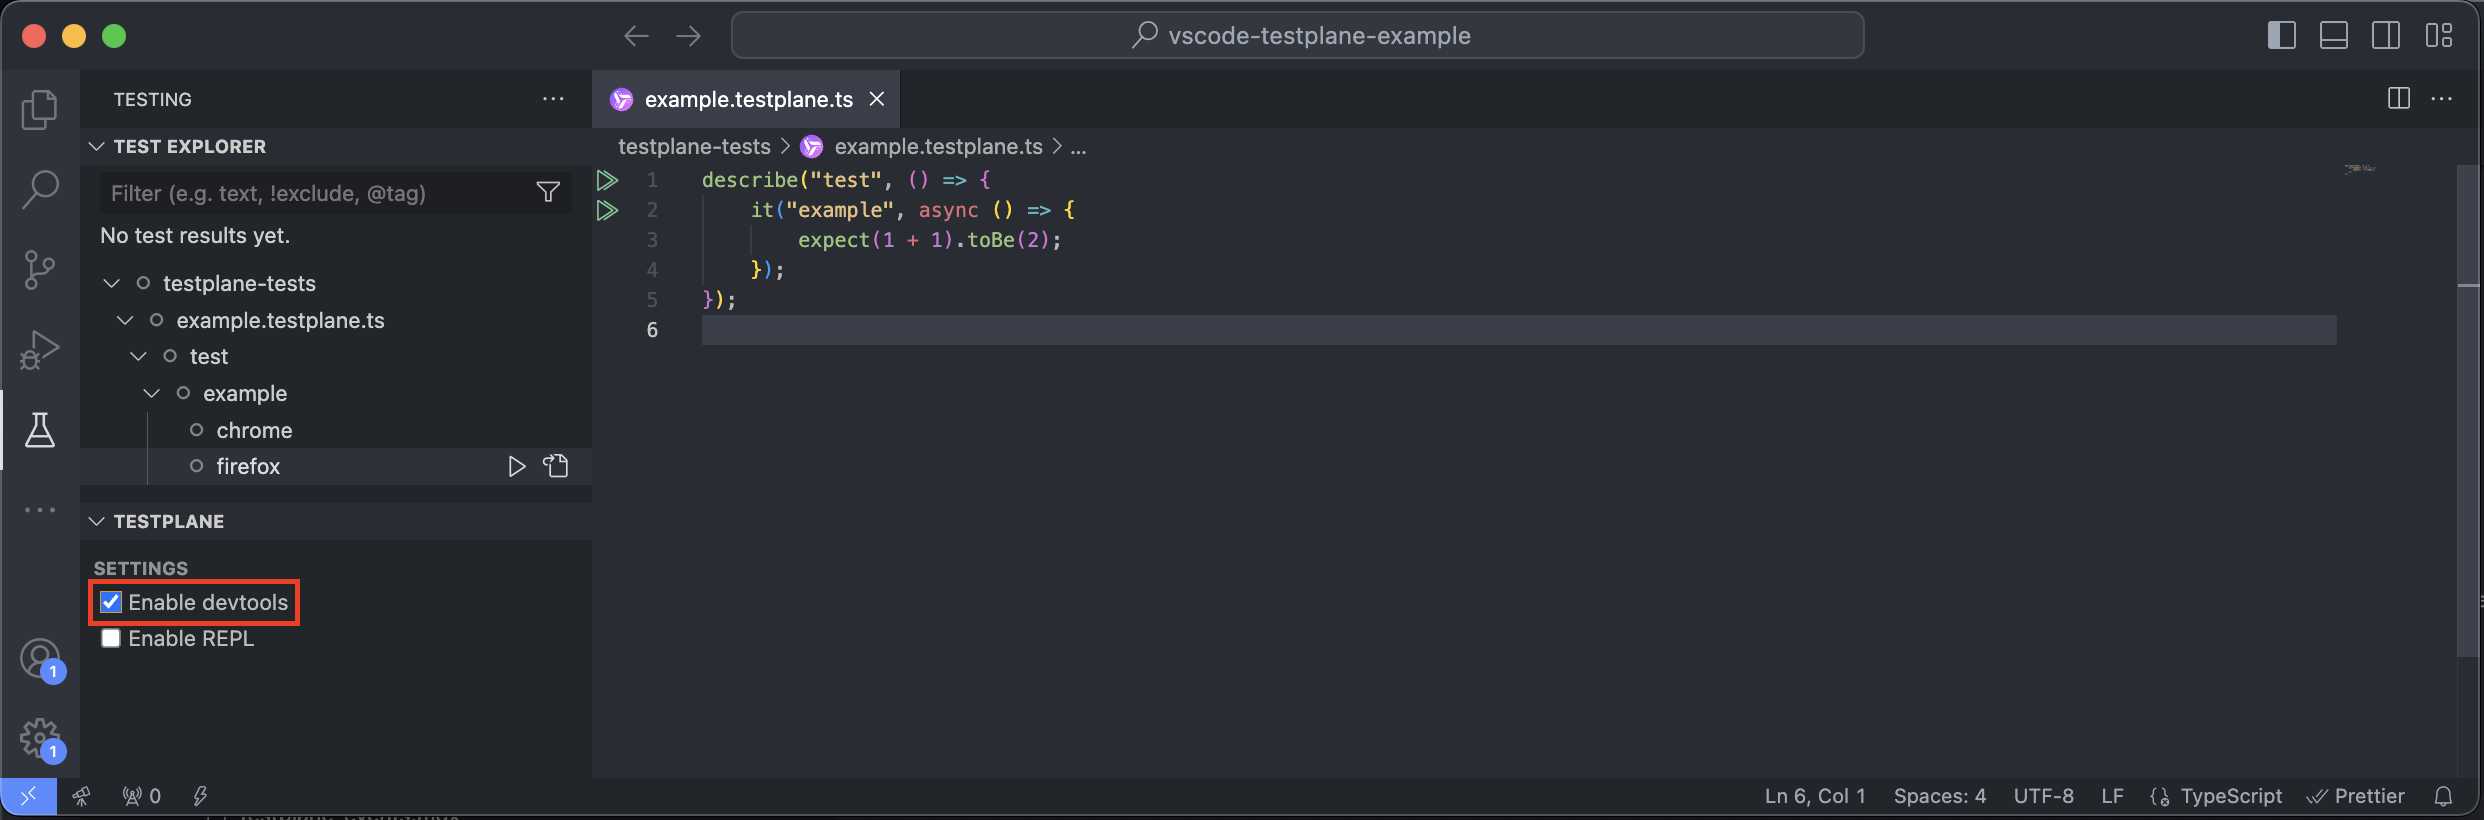Click into the test filter input field

click(315, 193)
